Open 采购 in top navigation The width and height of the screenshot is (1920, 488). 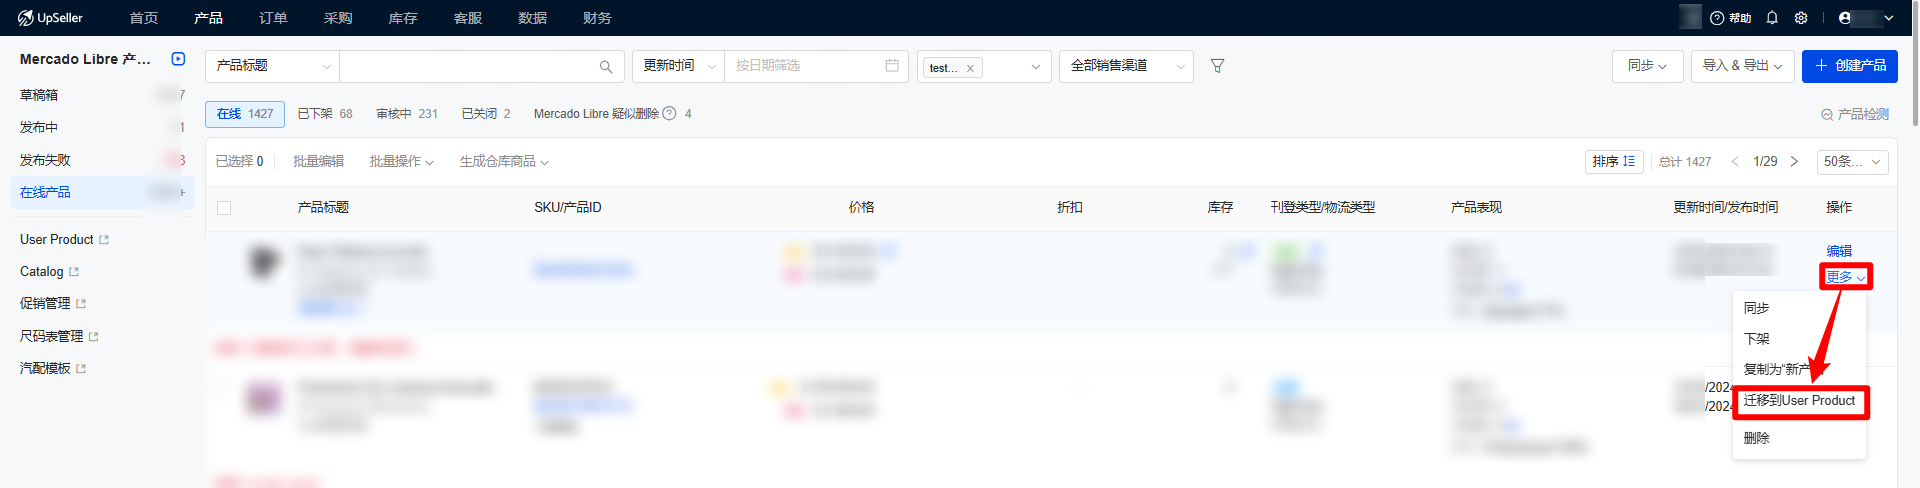point(338,18)
